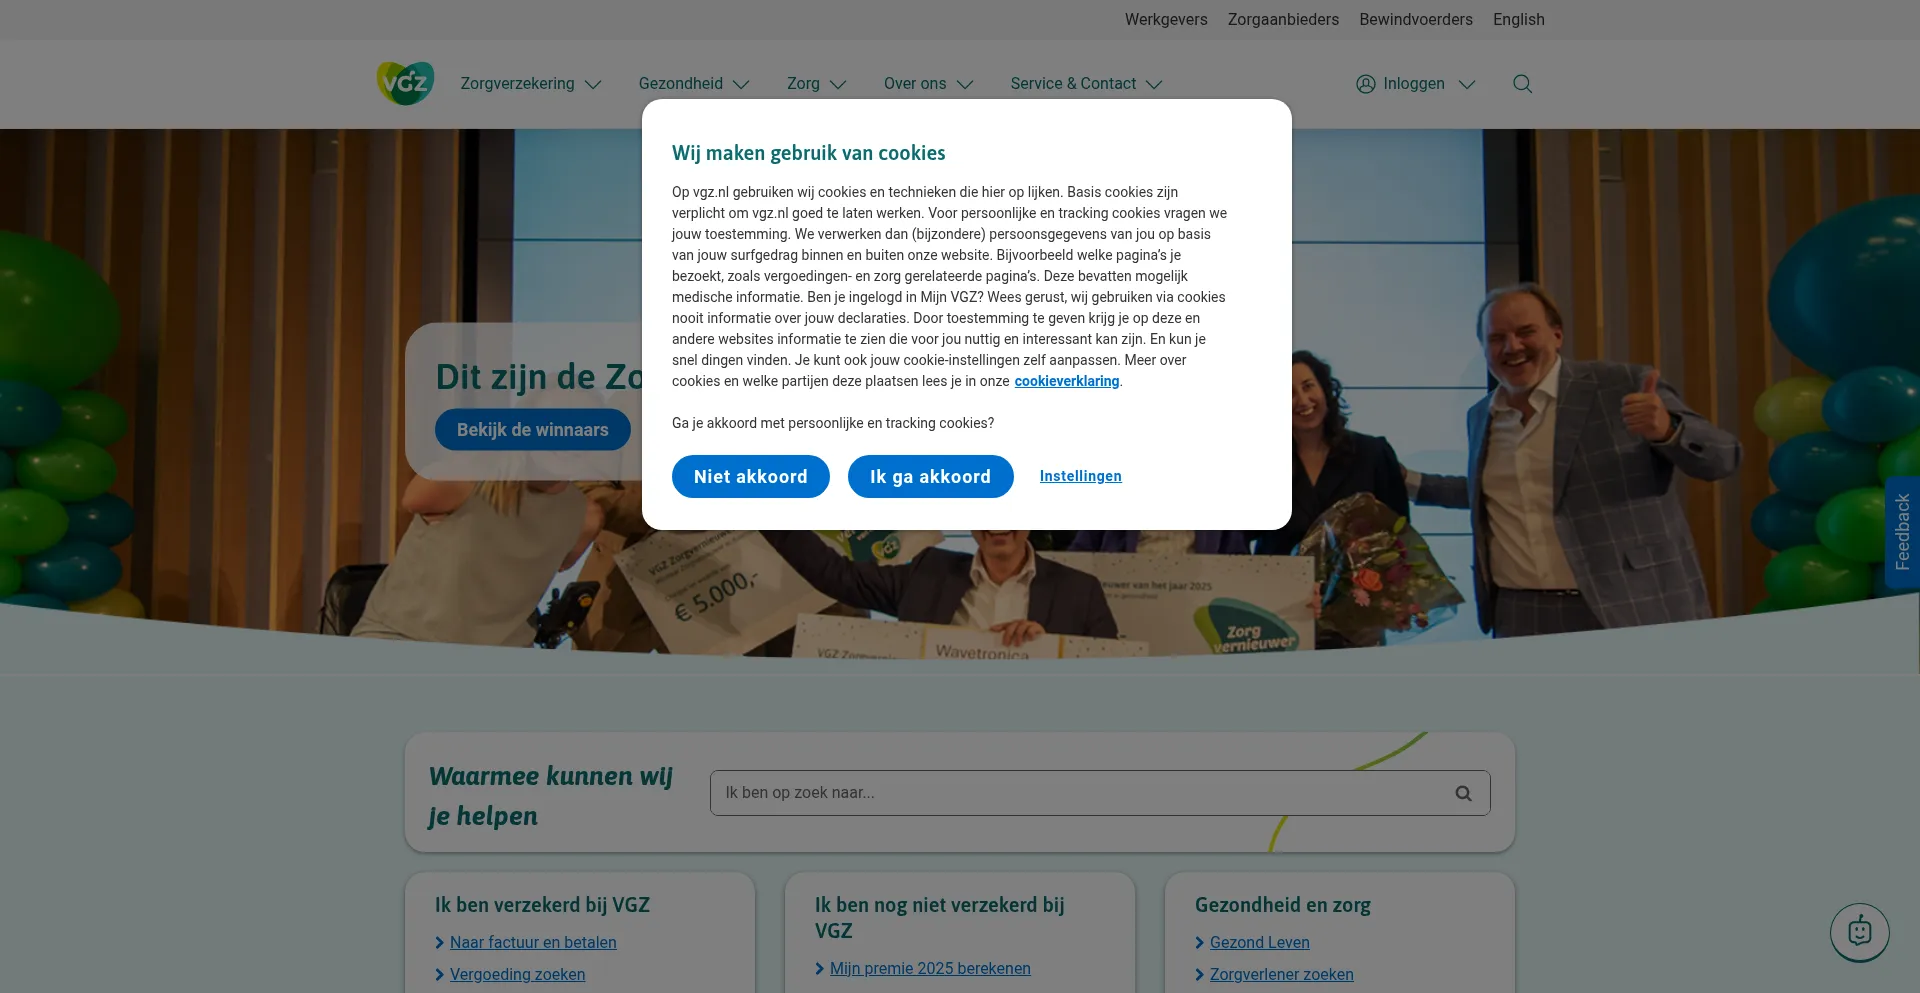Accept cookies with Ik ga akkoord

tap(930, 476)
